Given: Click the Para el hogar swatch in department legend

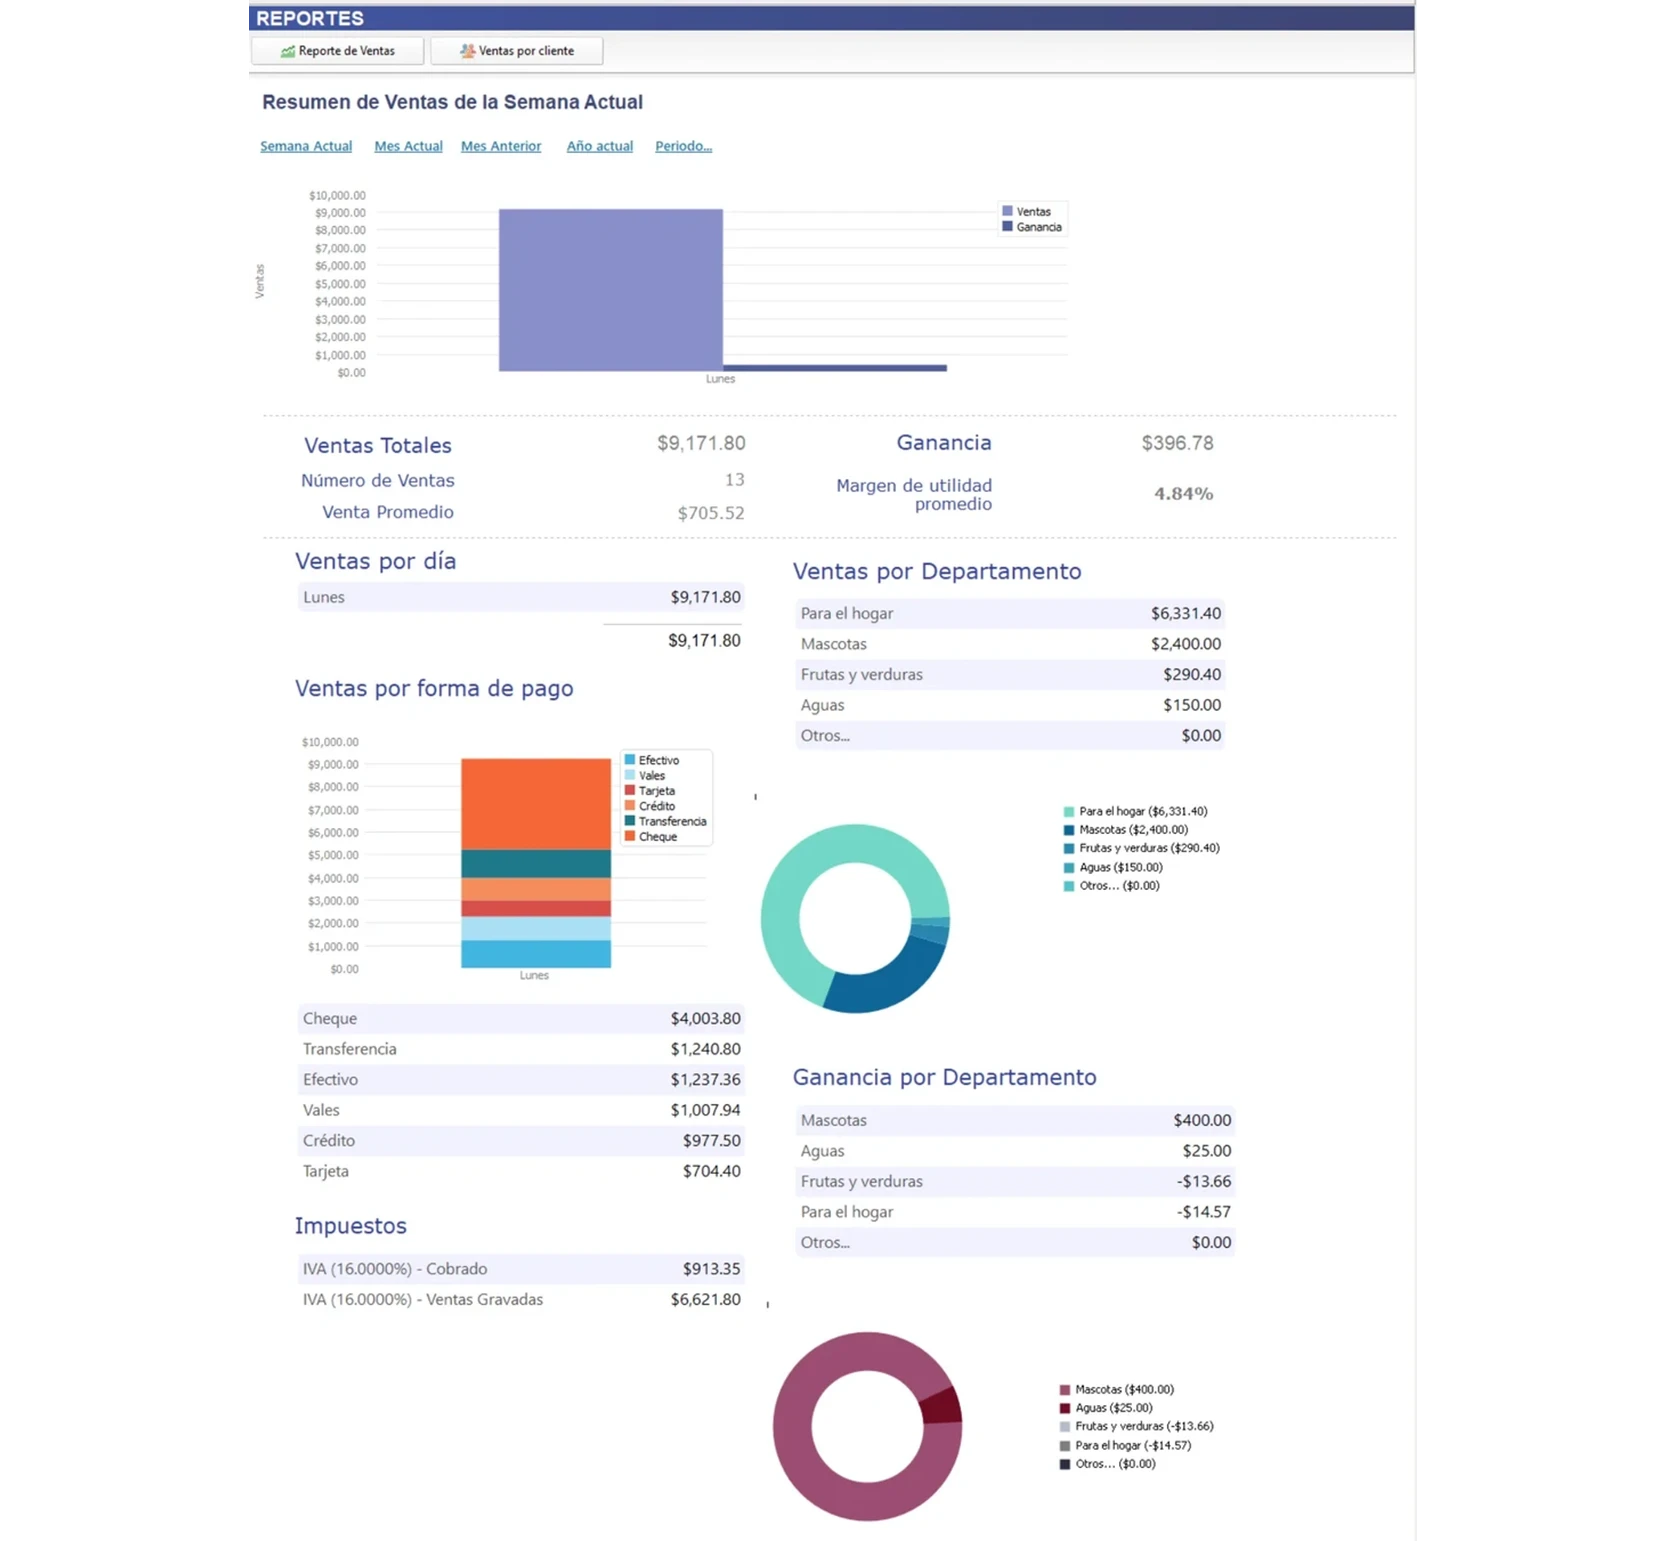Looking at the screenshot, I should point(1068,812).
